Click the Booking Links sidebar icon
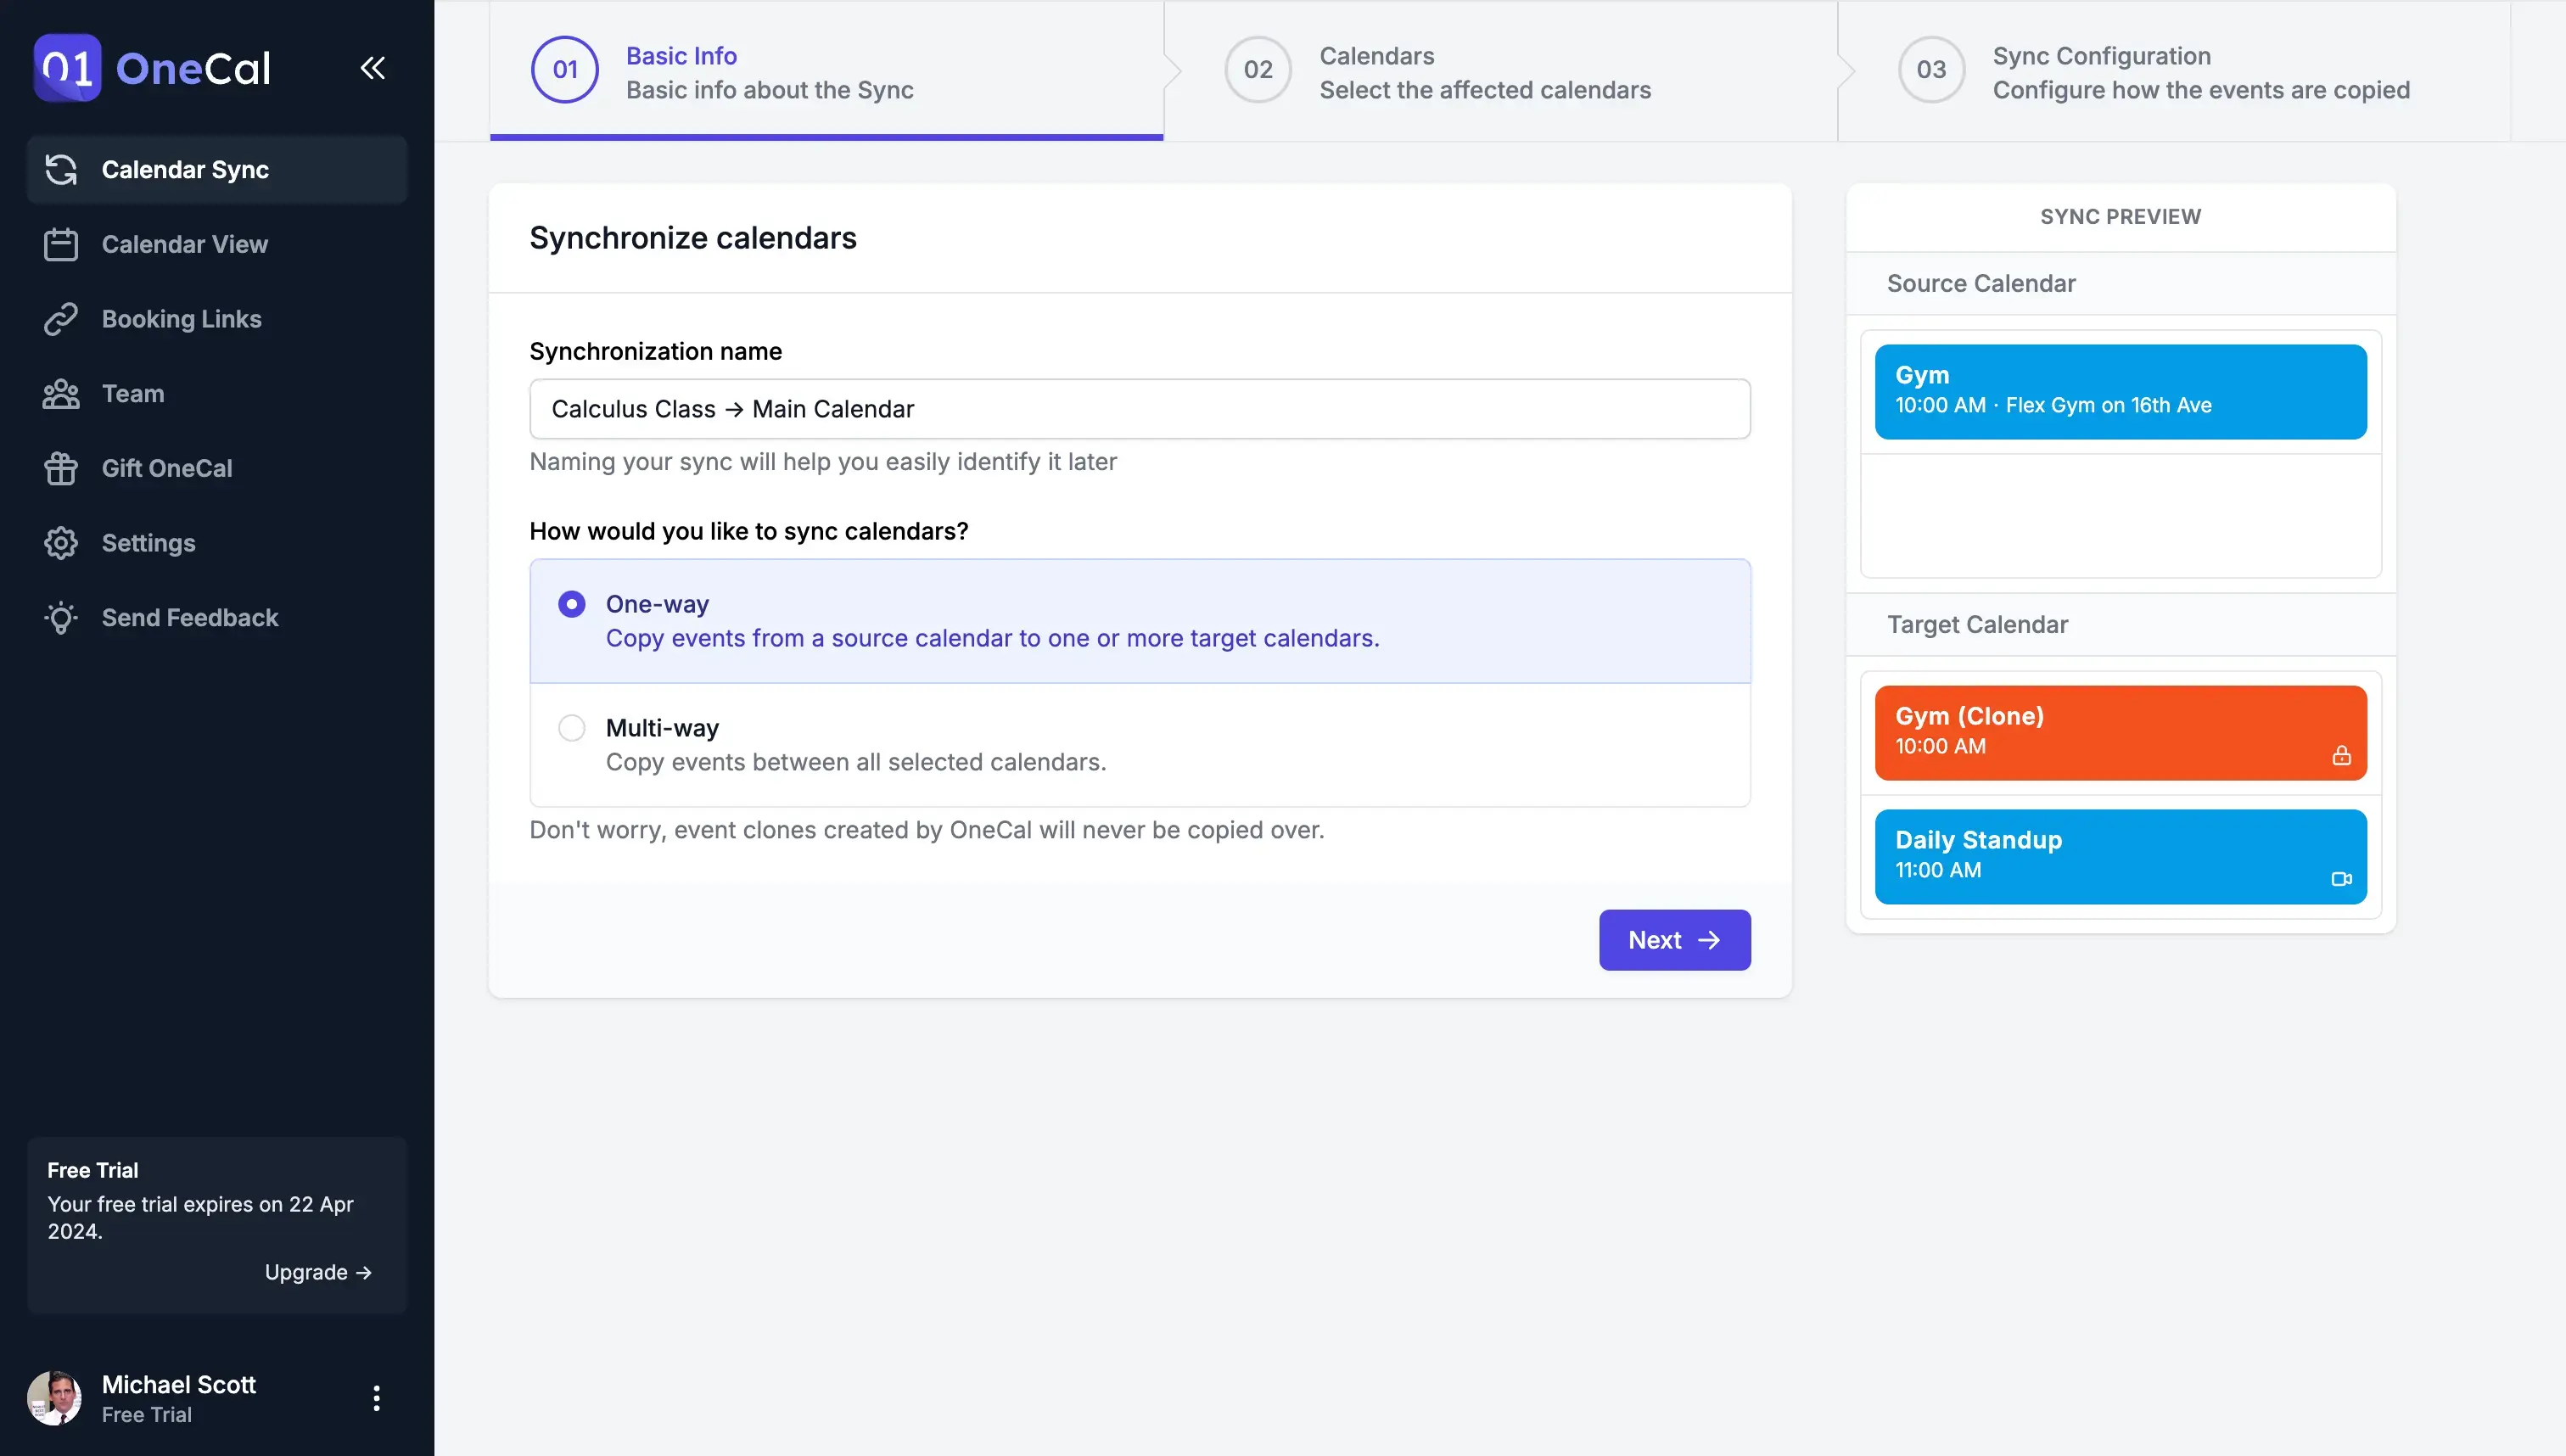Image resolution: width=2566 pixels, height=1456 pixels. tap(60, 321)
